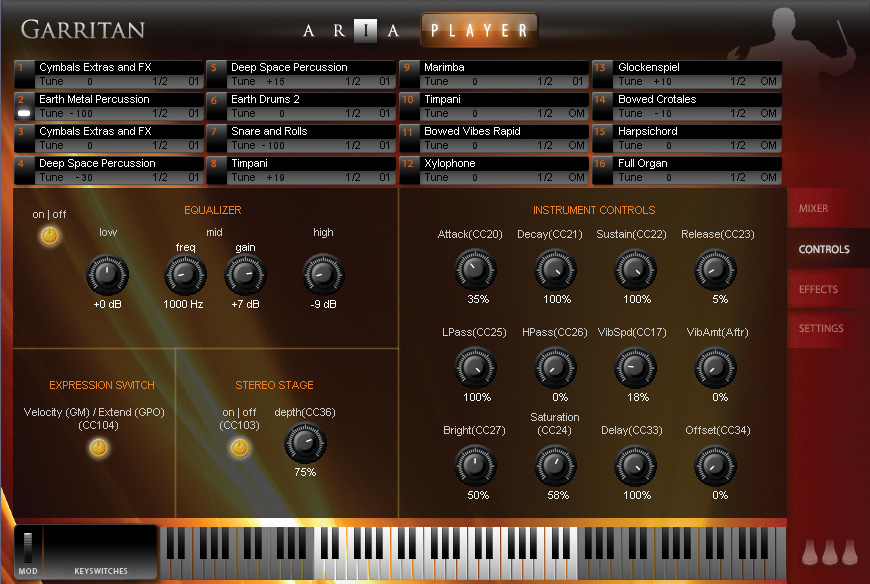Toggle the Velocity/Extend expression switch
Screen dimensions: 870x584
98,448
